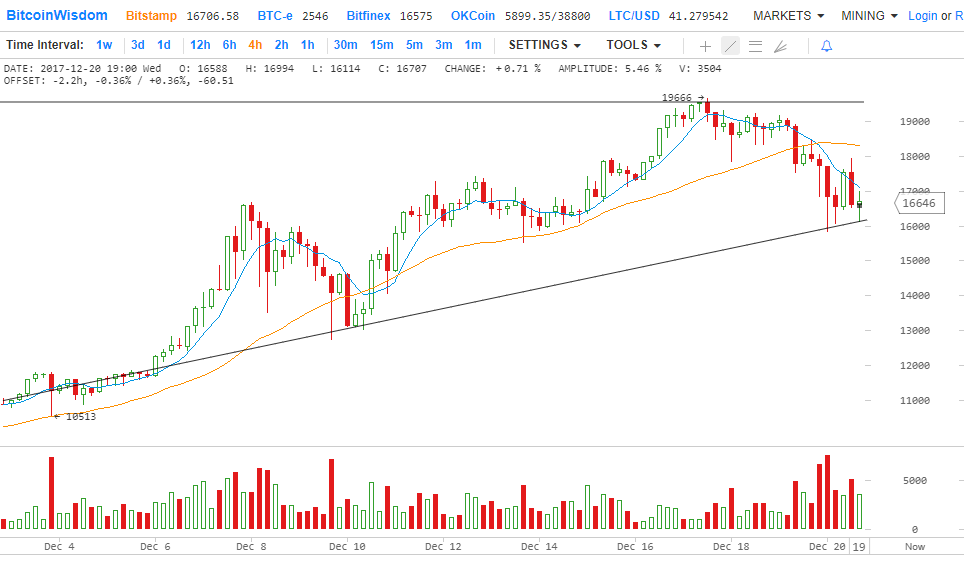The width and height of the screenshot is (964, 562).
Task: Select the 4h time interval
Action: 255,45
